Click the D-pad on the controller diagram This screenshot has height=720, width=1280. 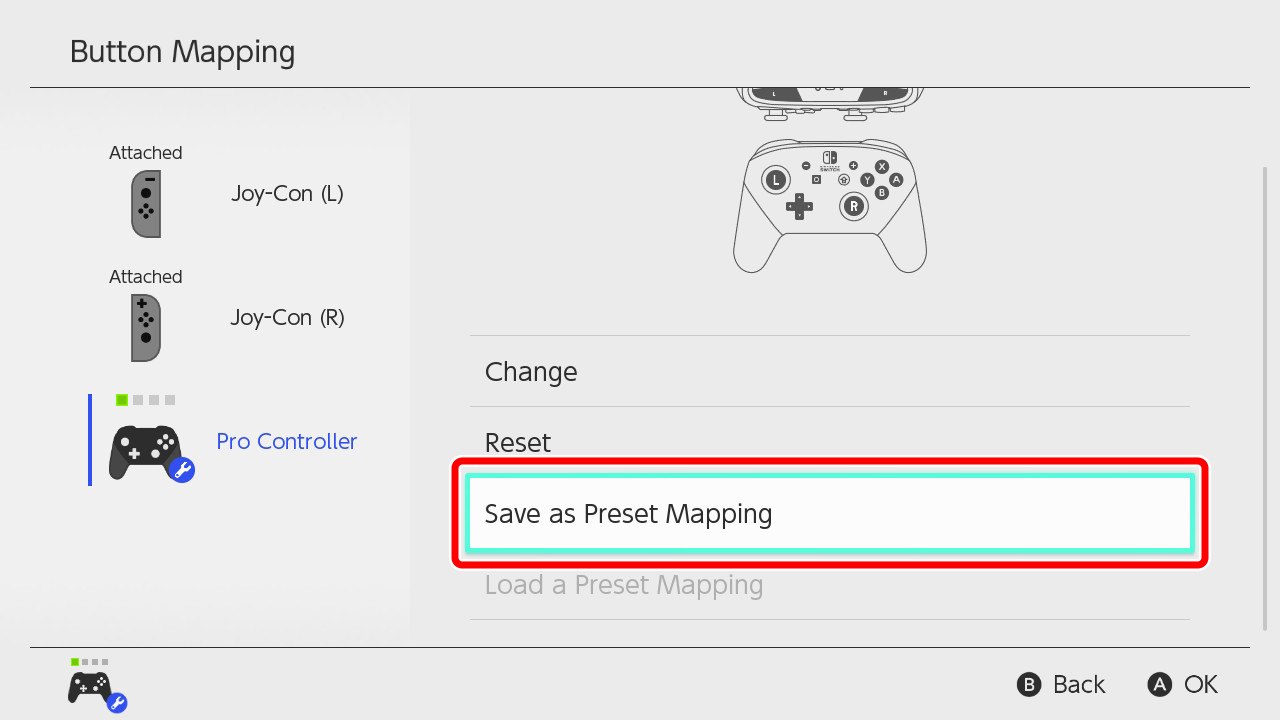click(799, 207)
